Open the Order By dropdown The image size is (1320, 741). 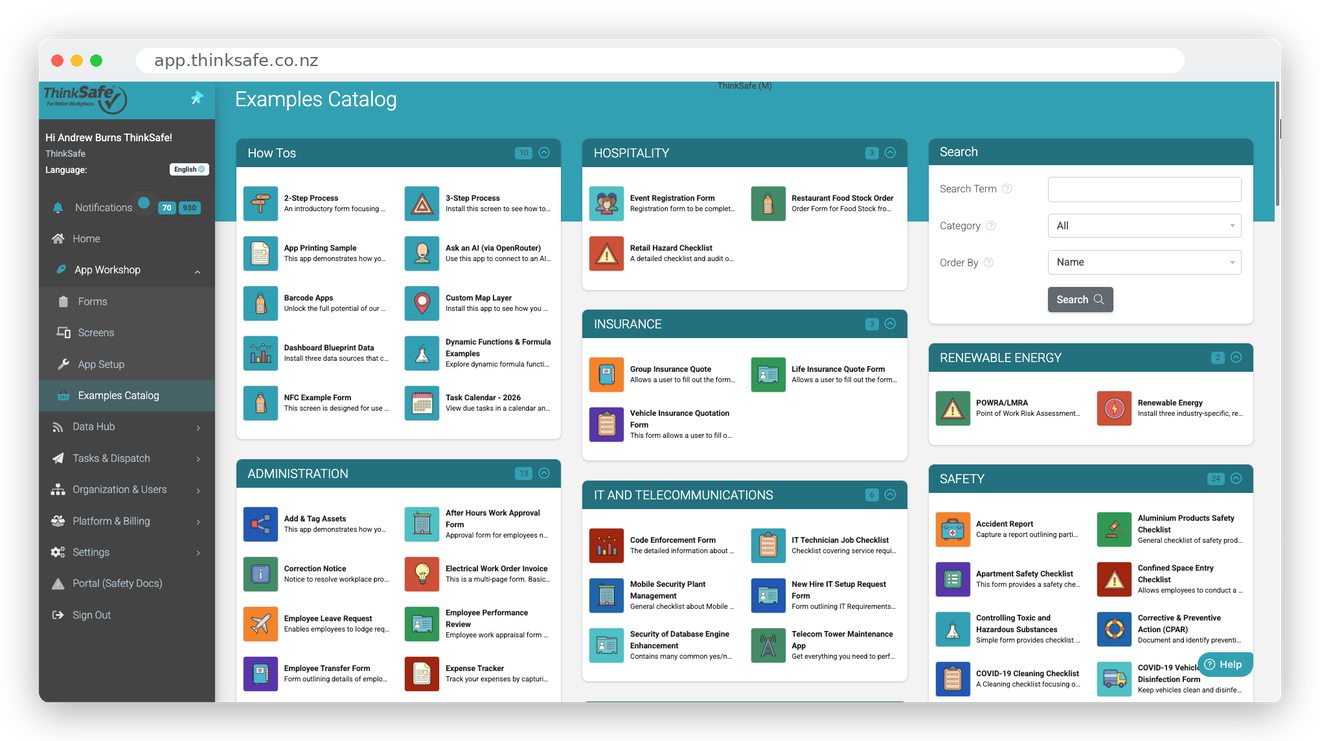[1144, 262]
